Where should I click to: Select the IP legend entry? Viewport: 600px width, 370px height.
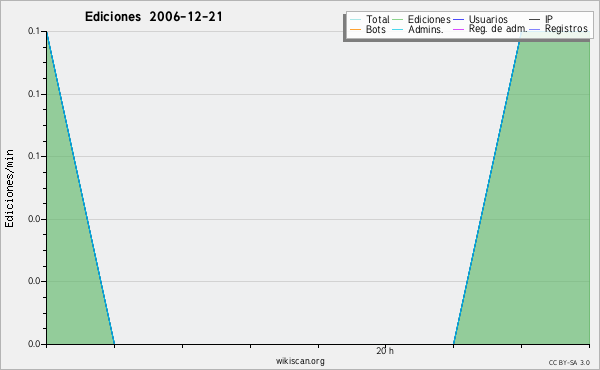pos(541,19)
